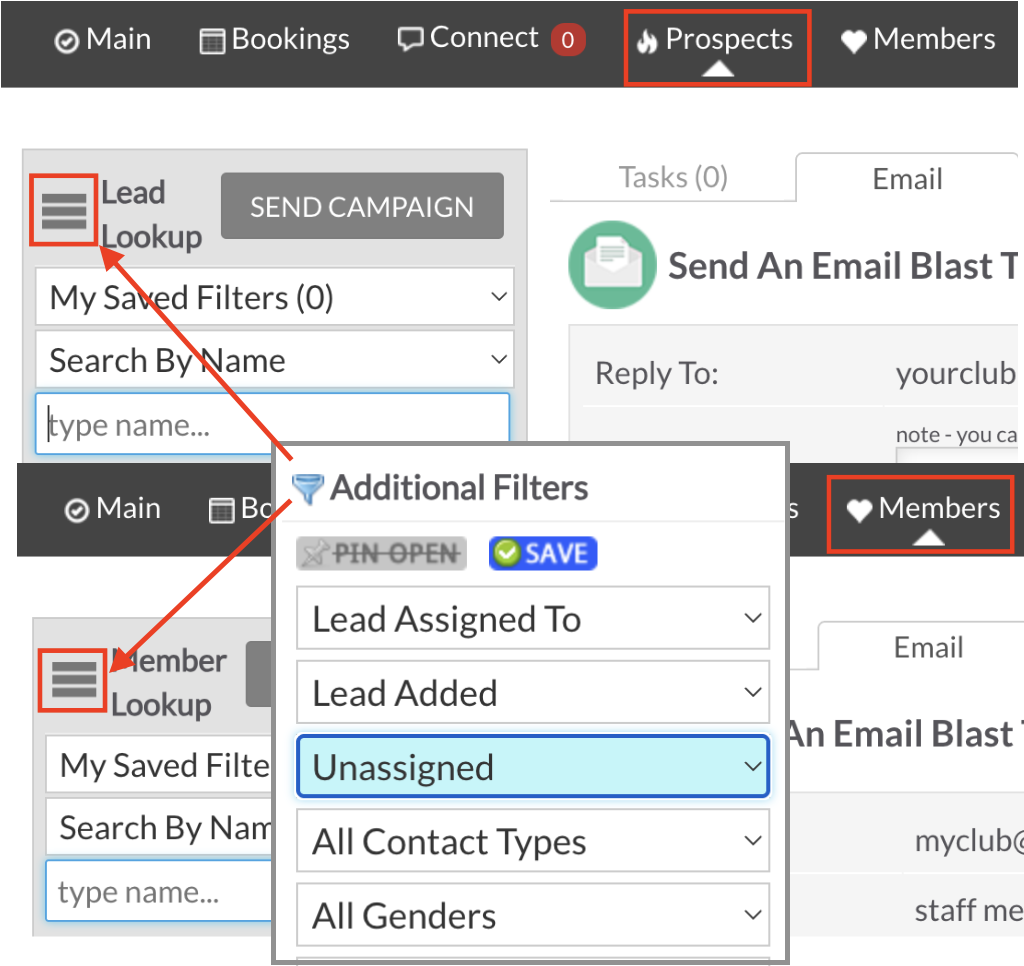Expand the All Contact Types dropdown
This screenshot has height=966, width=1024.
(533, 841)
